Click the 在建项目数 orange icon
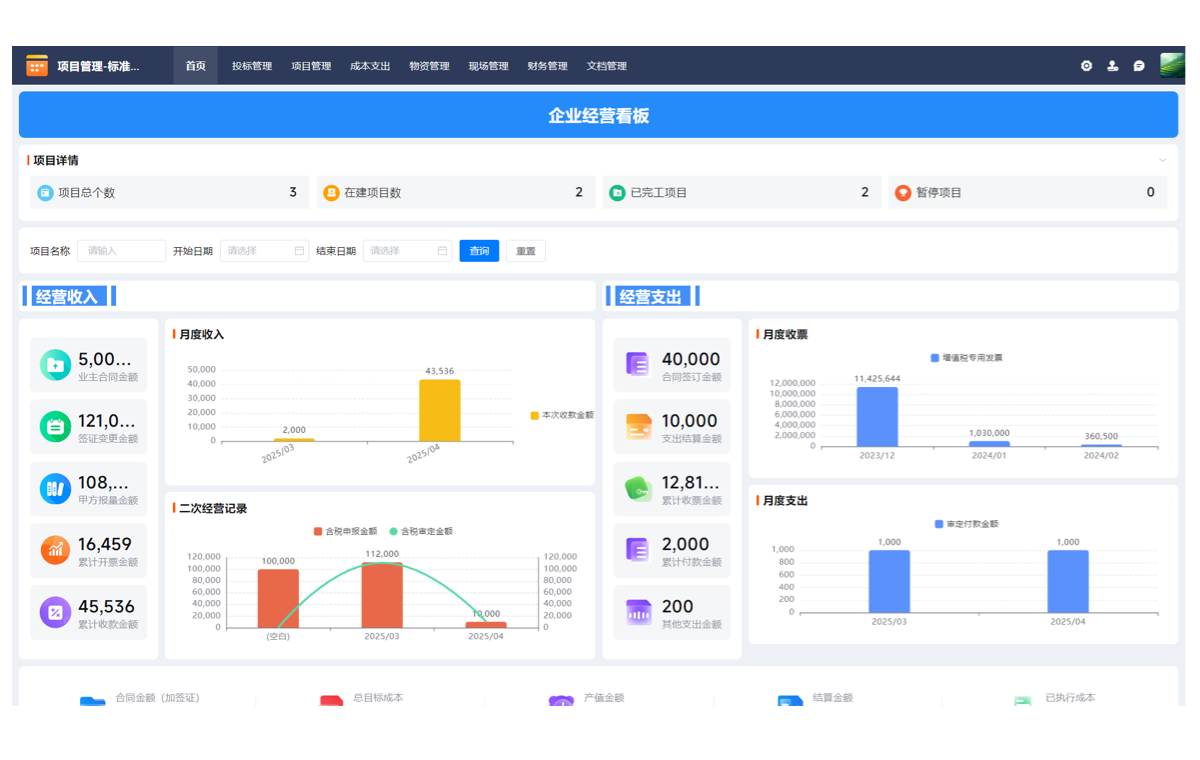Screen dimensions: 1200x760 (x=331, y=192)
